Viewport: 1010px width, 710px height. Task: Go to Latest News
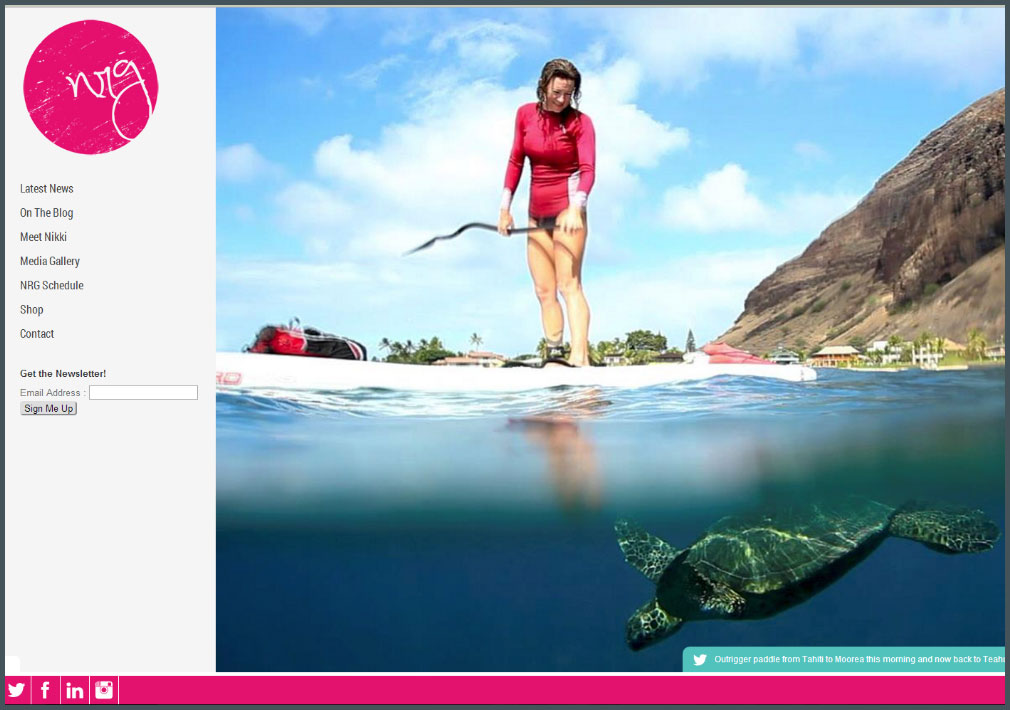click(x=46, y=189)
